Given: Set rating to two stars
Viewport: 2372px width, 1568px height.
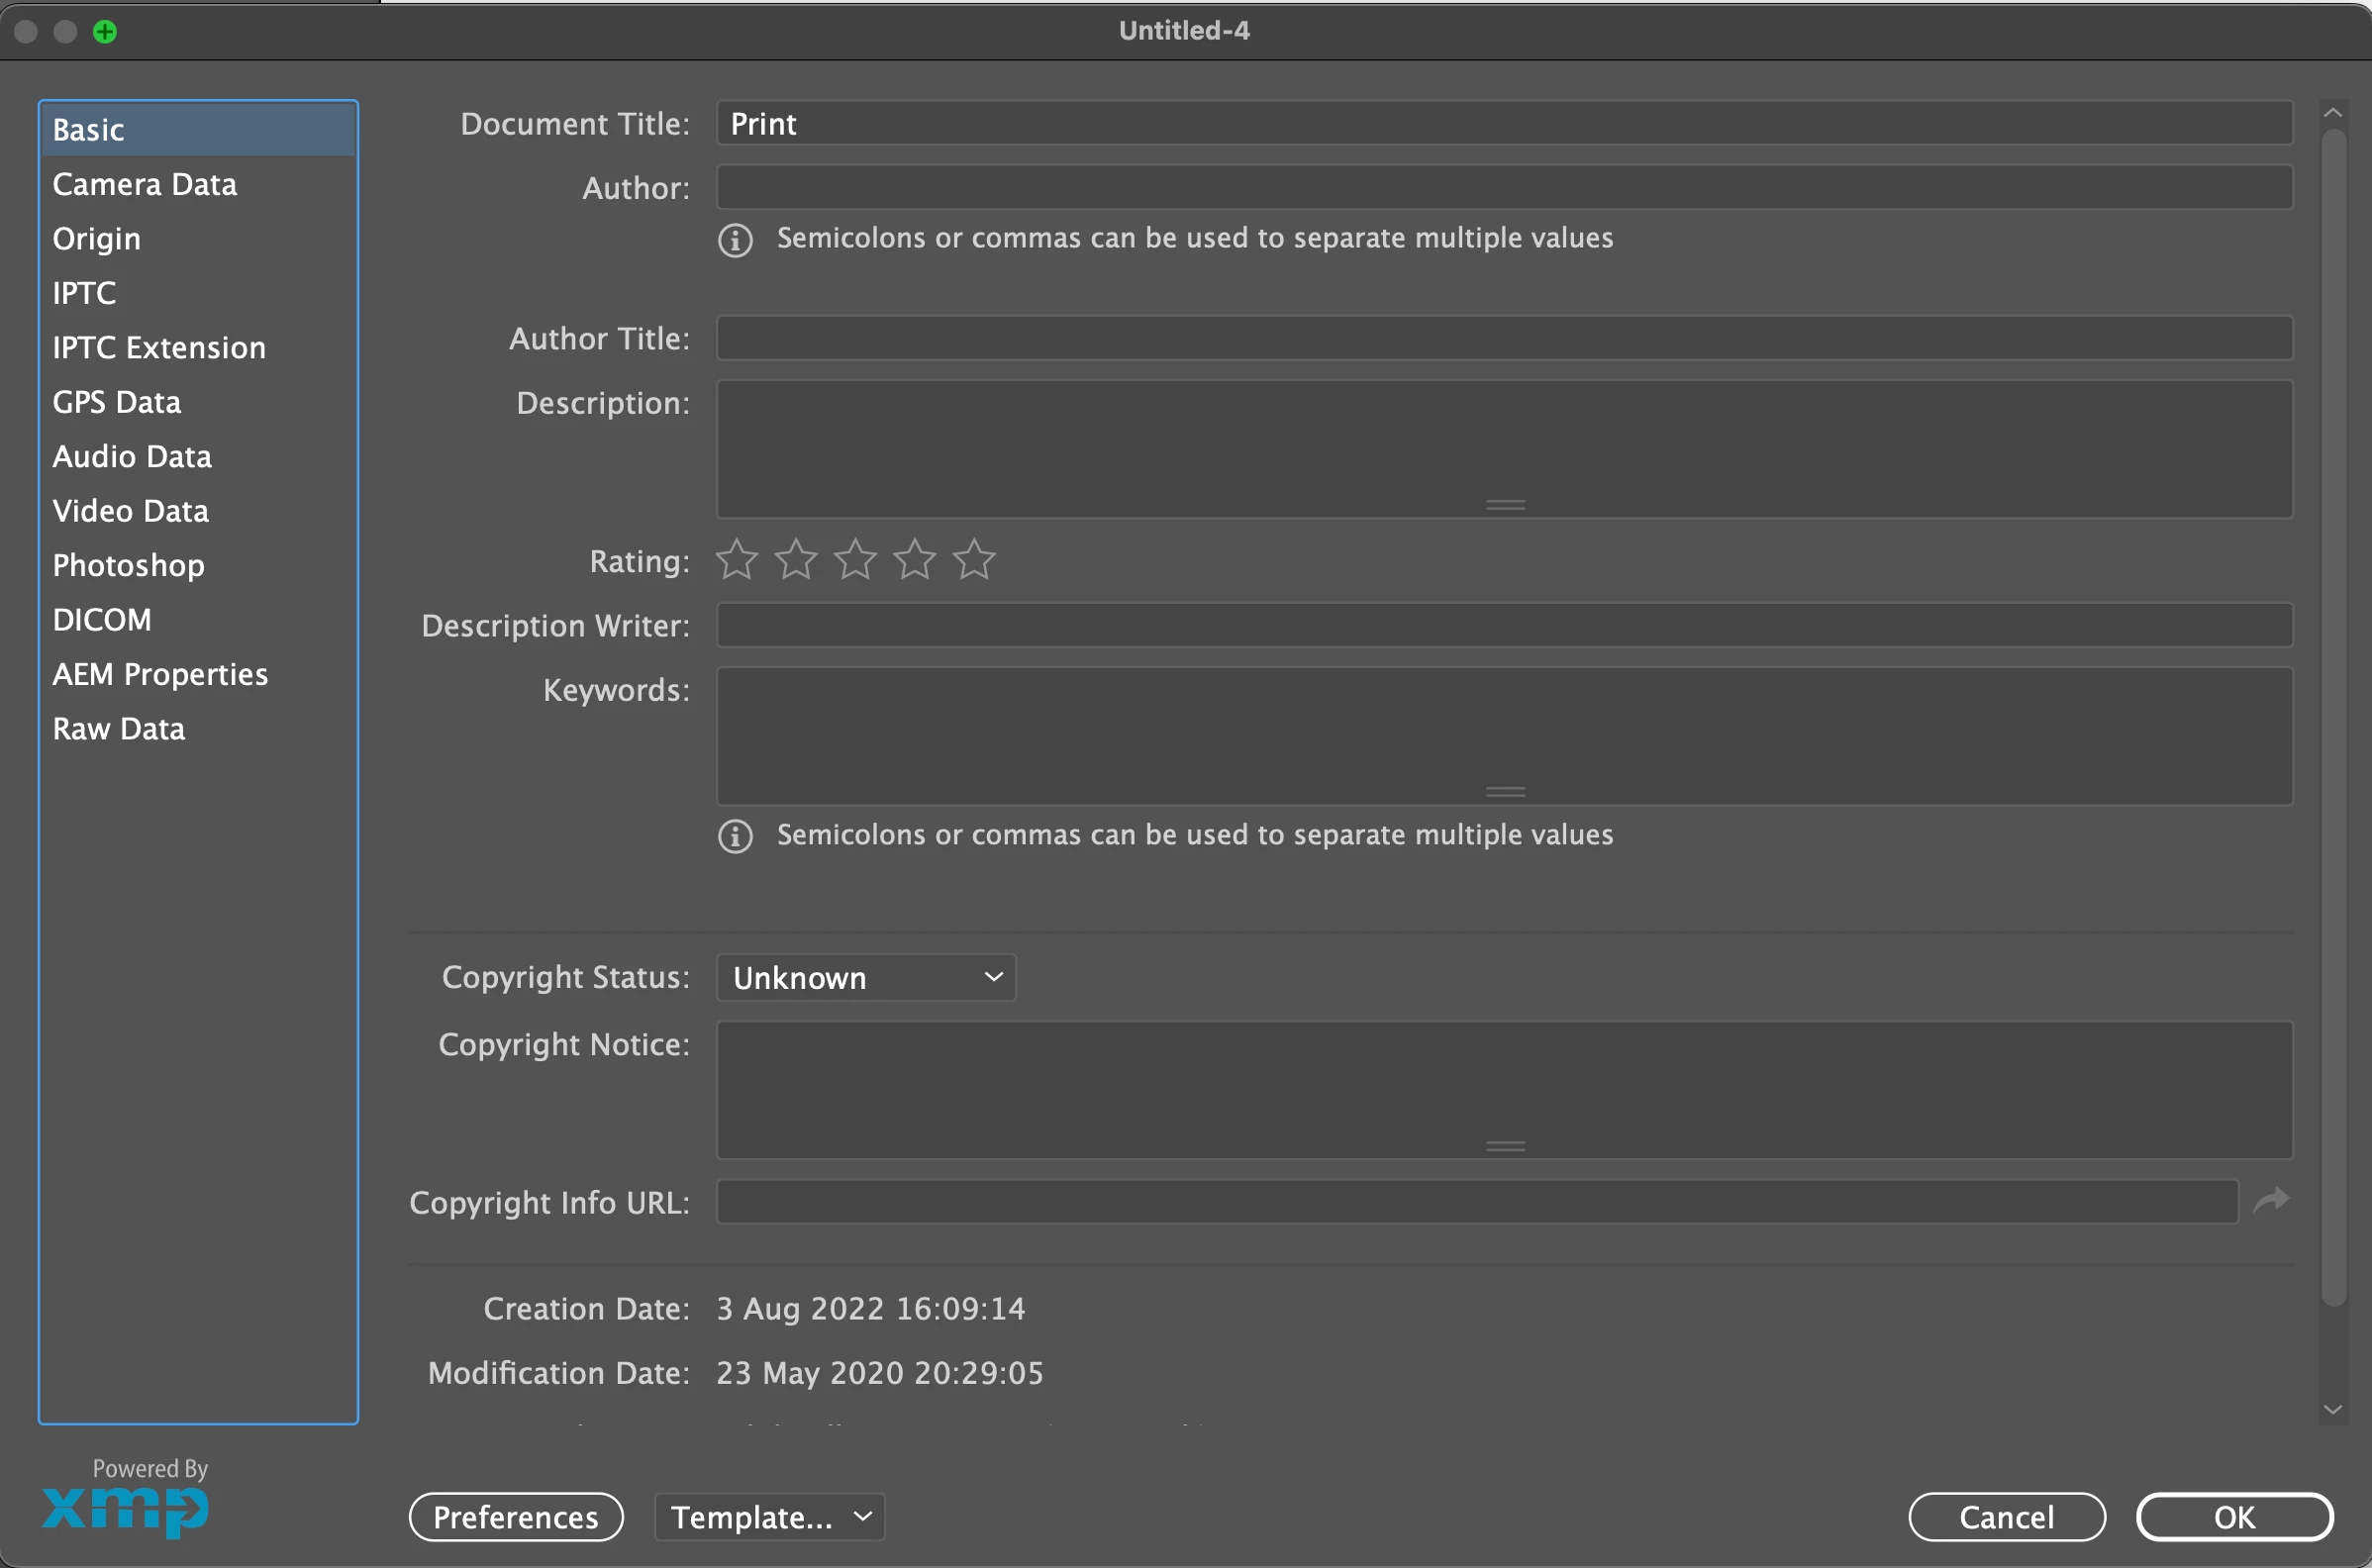Looking at the screenshot, I should coord(796,560).
